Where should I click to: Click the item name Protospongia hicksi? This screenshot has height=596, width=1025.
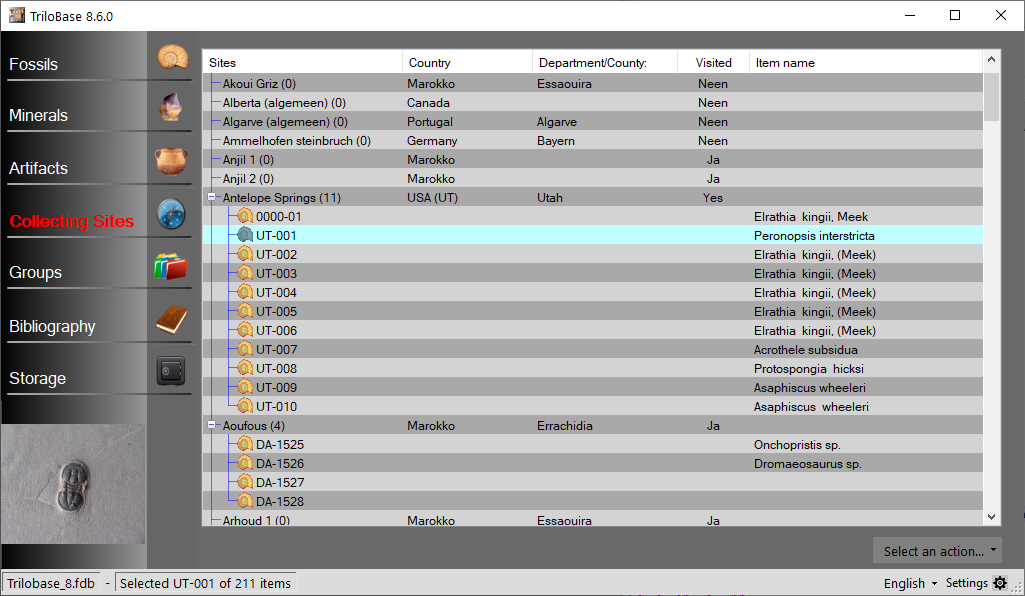click(x=809, y=369)
